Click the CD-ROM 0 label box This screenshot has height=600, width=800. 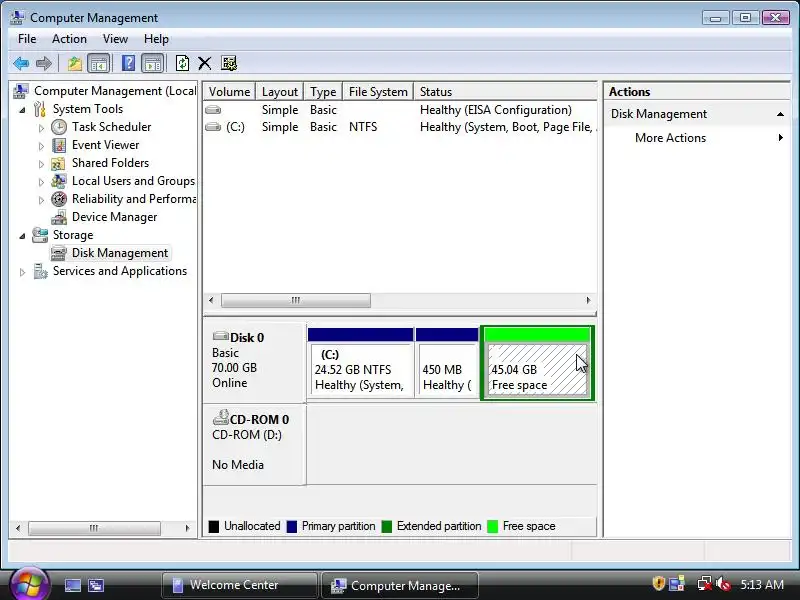tap(254, 444)
